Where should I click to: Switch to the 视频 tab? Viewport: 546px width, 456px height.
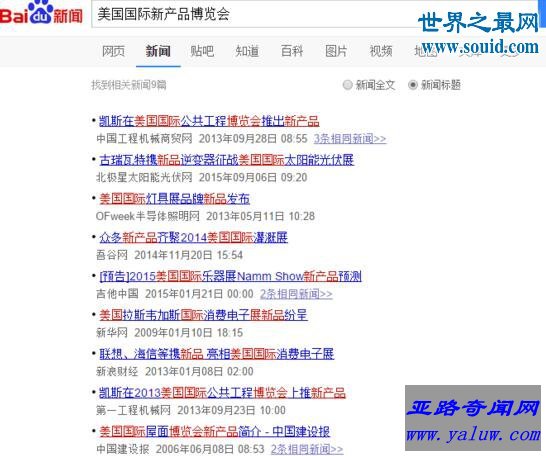pos(381,51)
